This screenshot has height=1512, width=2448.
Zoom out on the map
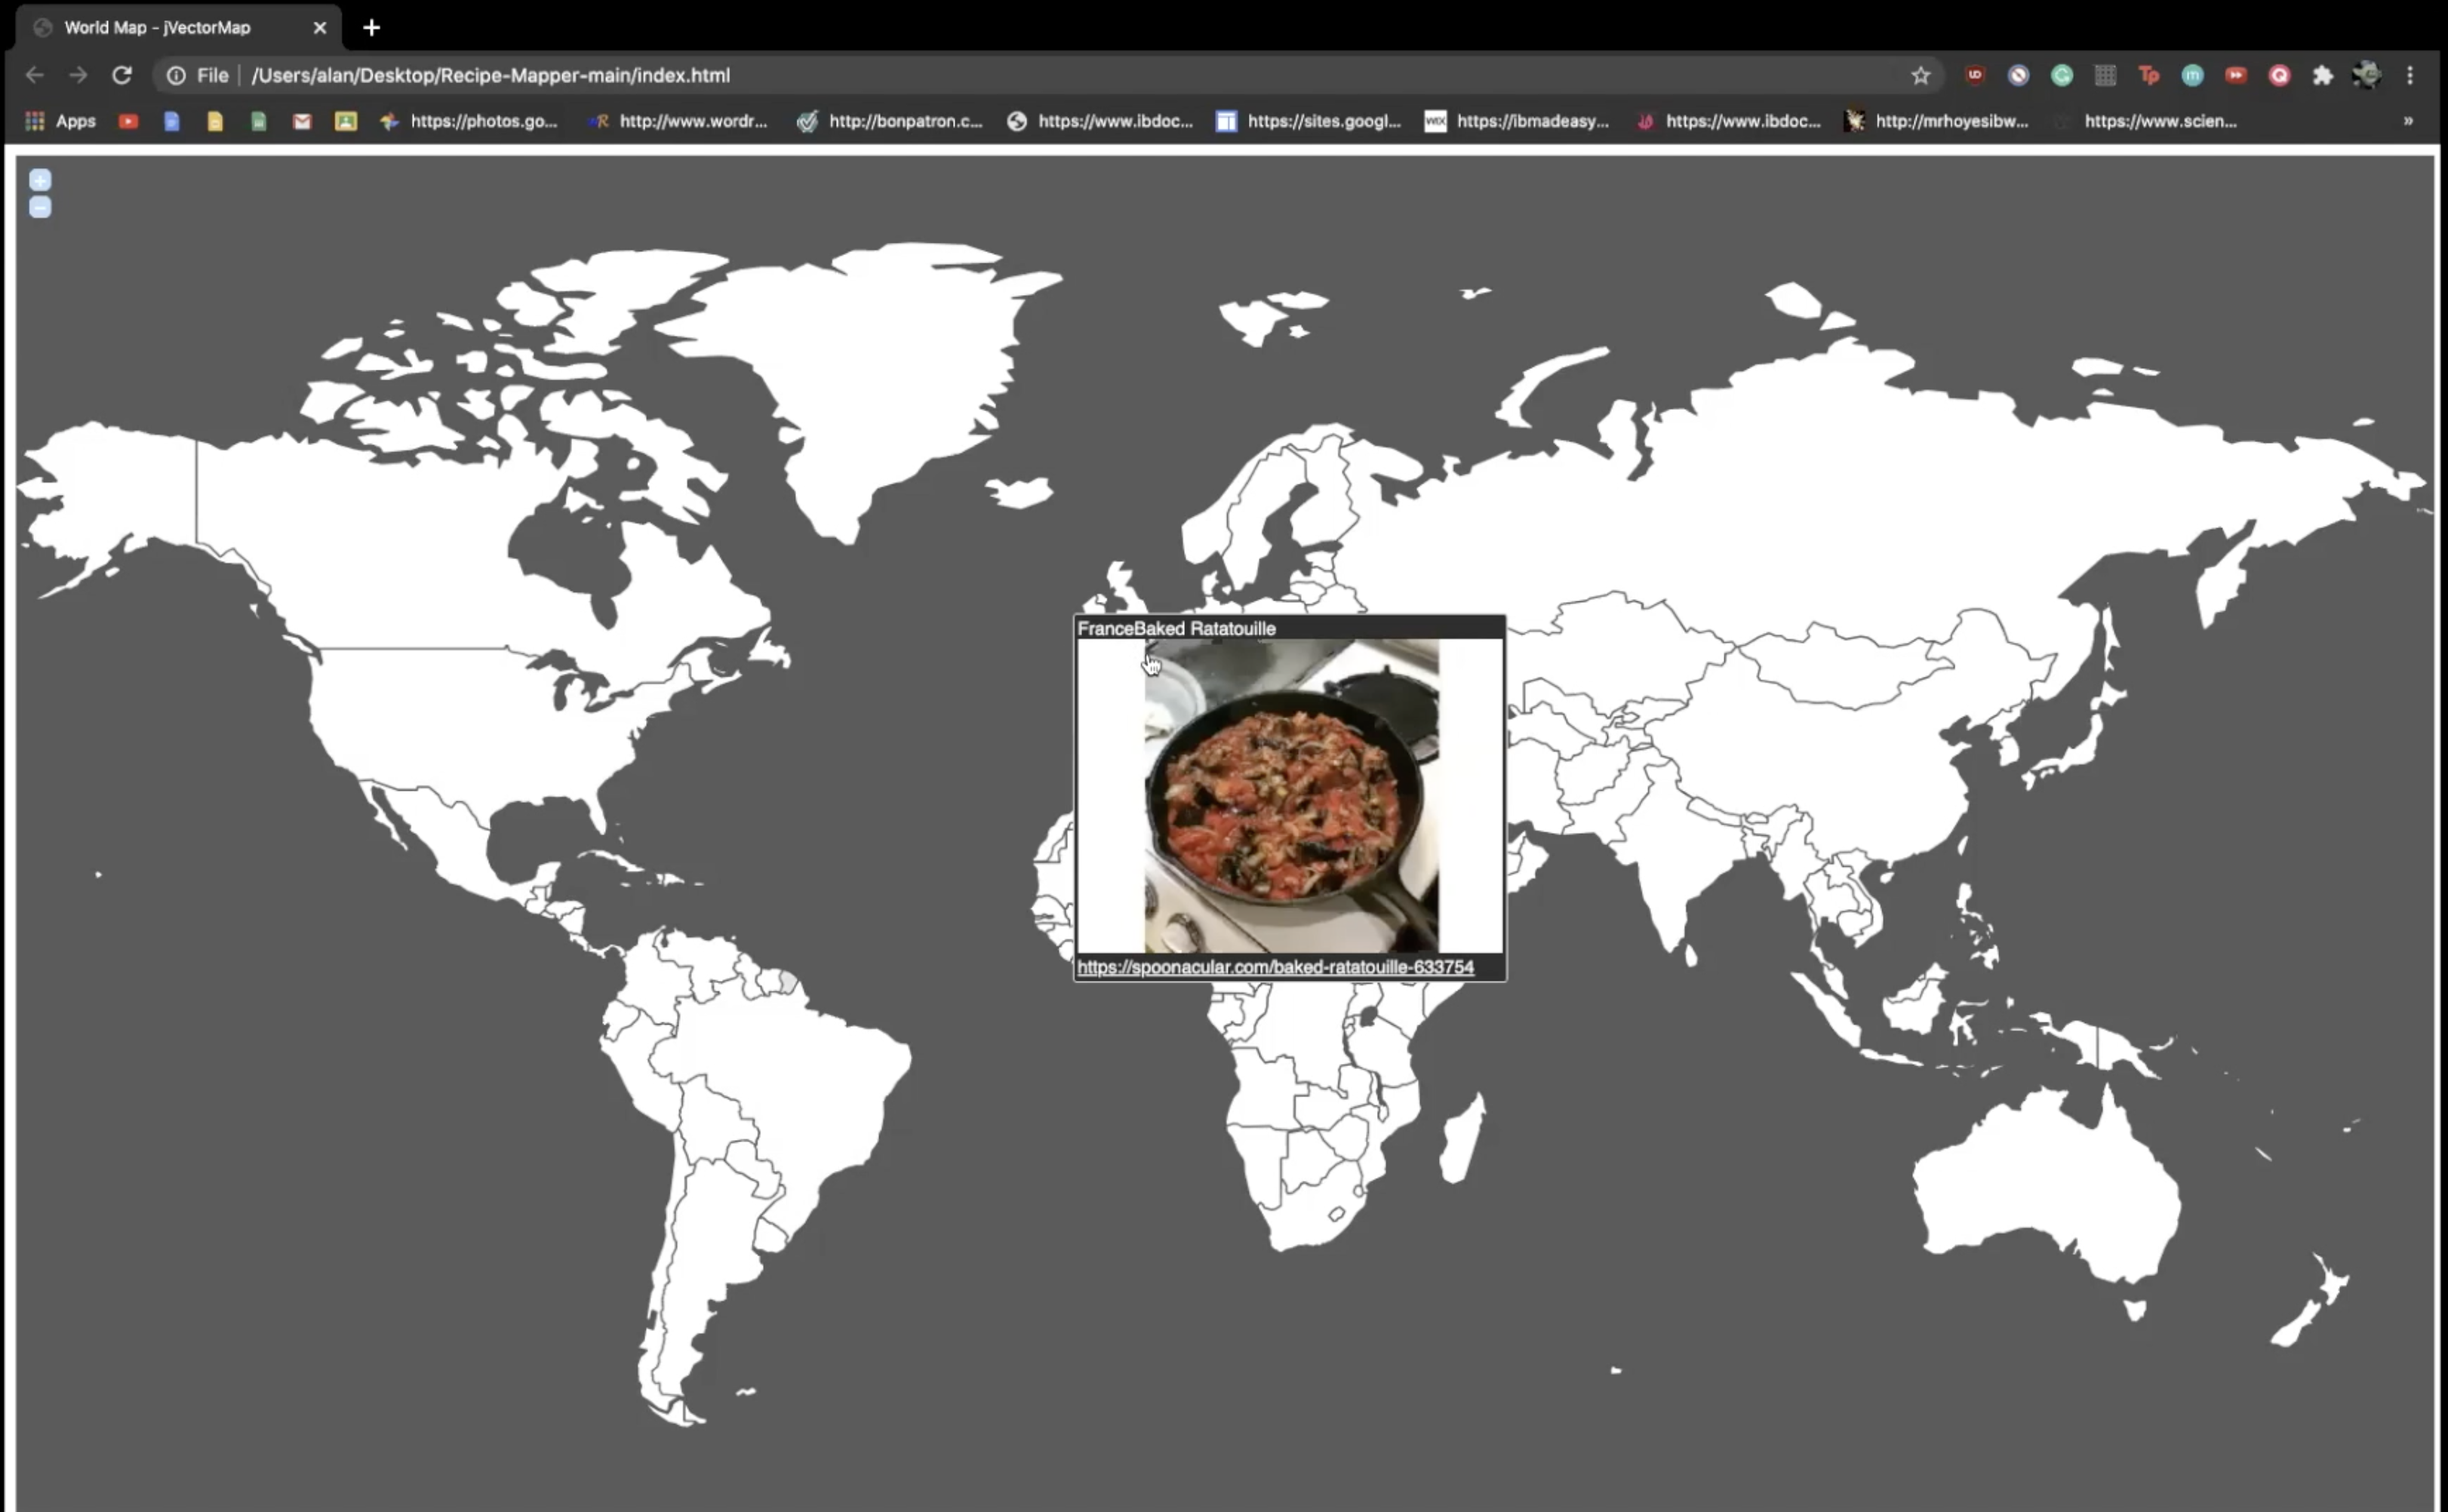pyautogui.click(x=39, y=207)
